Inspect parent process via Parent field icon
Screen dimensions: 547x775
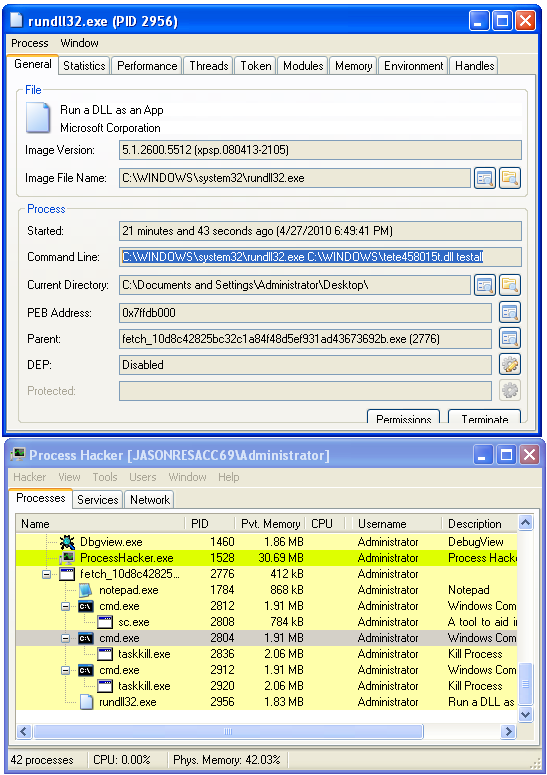tap(509, 339)
